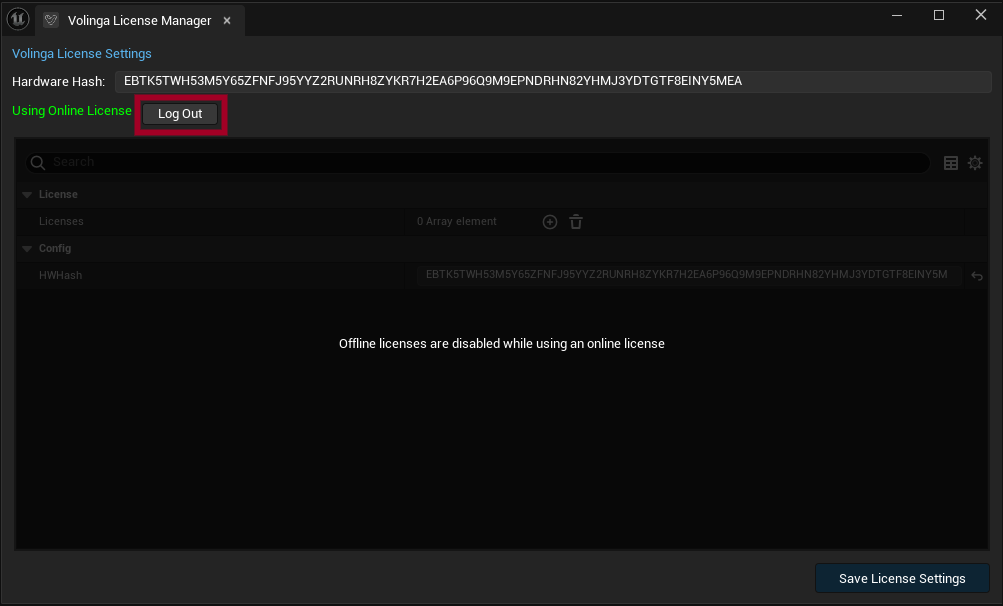Click the HWHash value field under Config
1003x606 pixels.
point(688,275)
